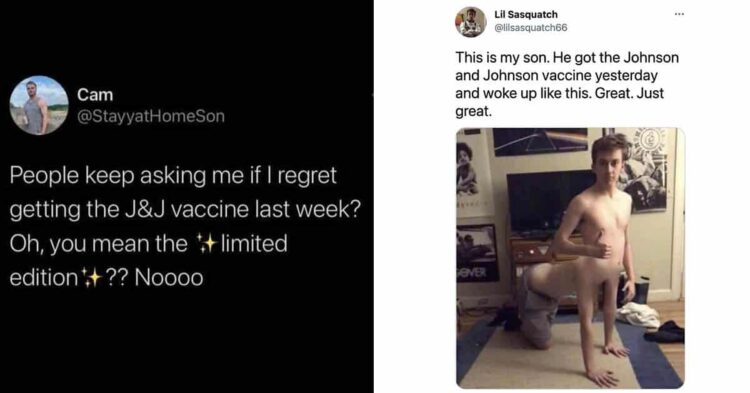Click the sparkle emoji after "edition"
This screenshot has width=750, height=393.
pos(91,278)
